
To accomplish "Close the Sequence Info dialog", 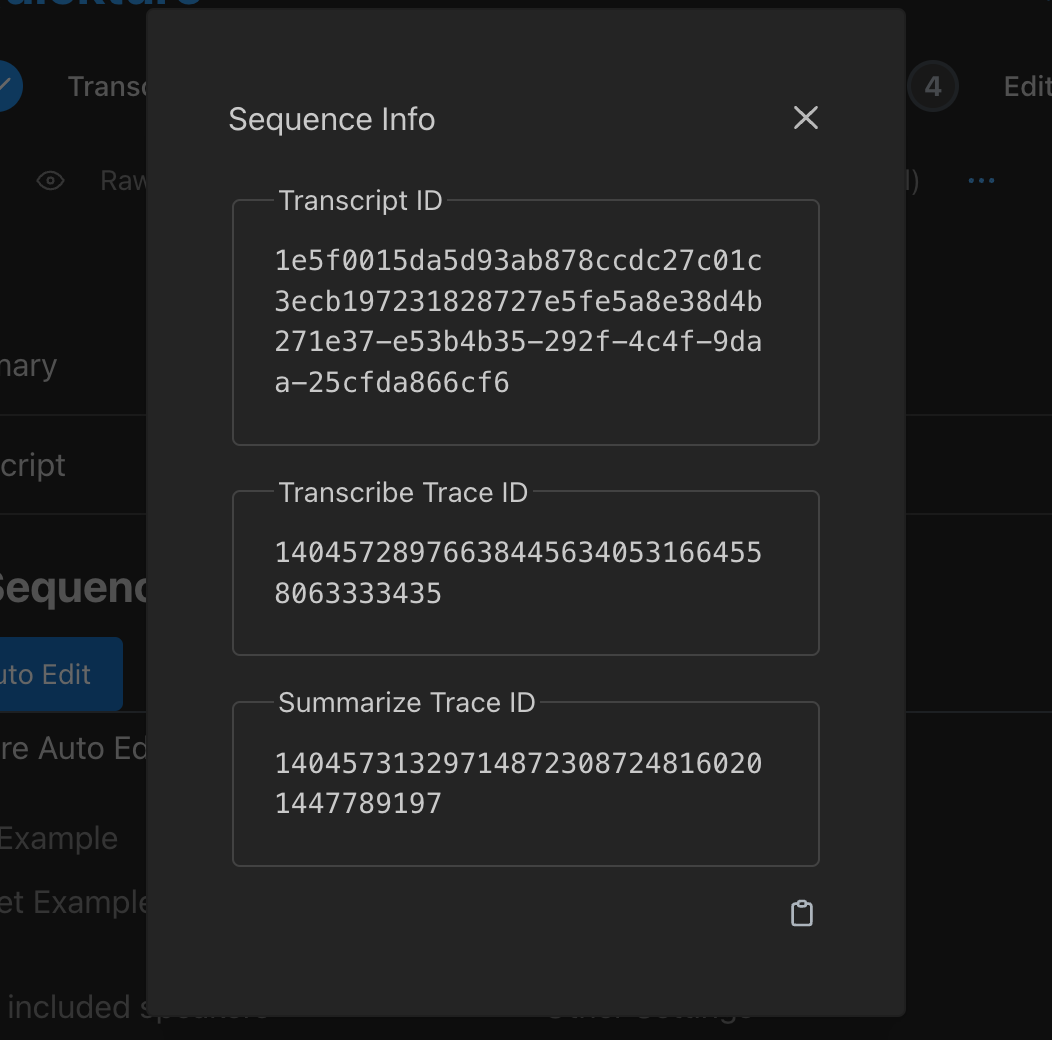I will [805, 118].
